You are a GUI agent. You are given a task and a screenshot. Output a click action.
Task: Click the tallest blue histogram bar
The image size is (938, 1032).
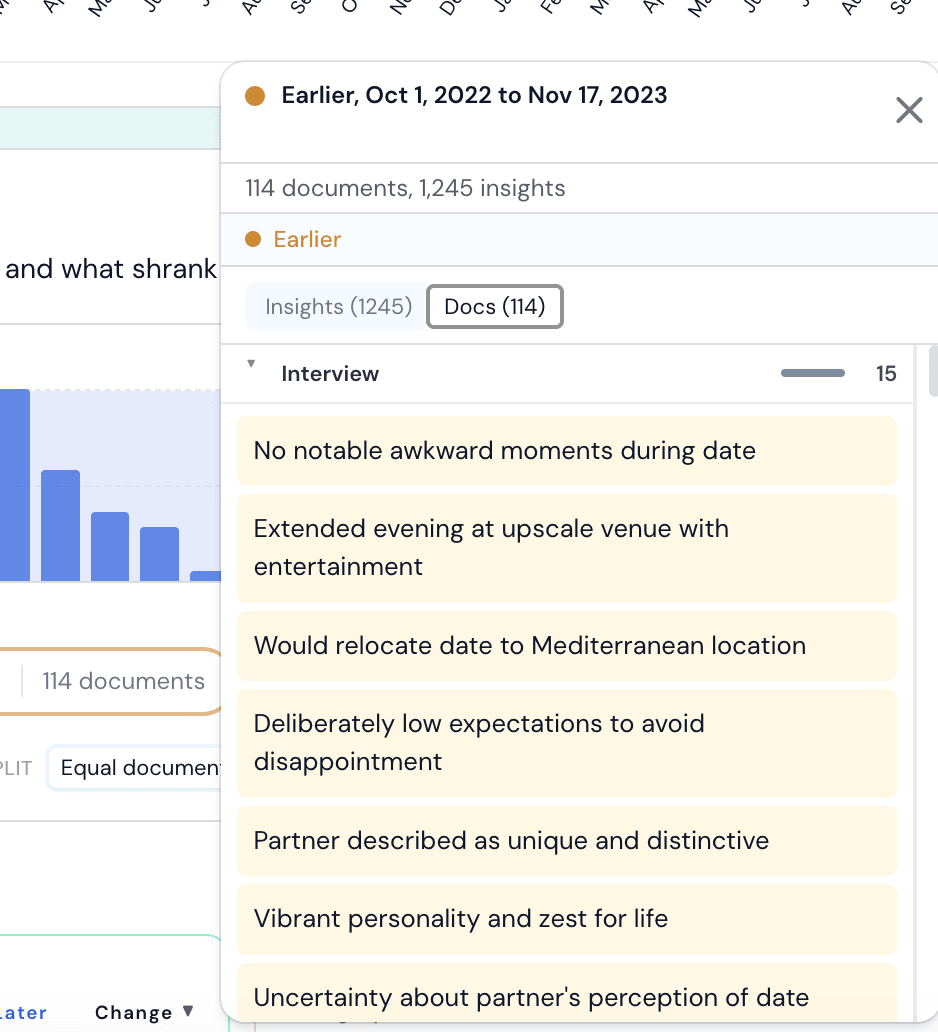point(14,485)
